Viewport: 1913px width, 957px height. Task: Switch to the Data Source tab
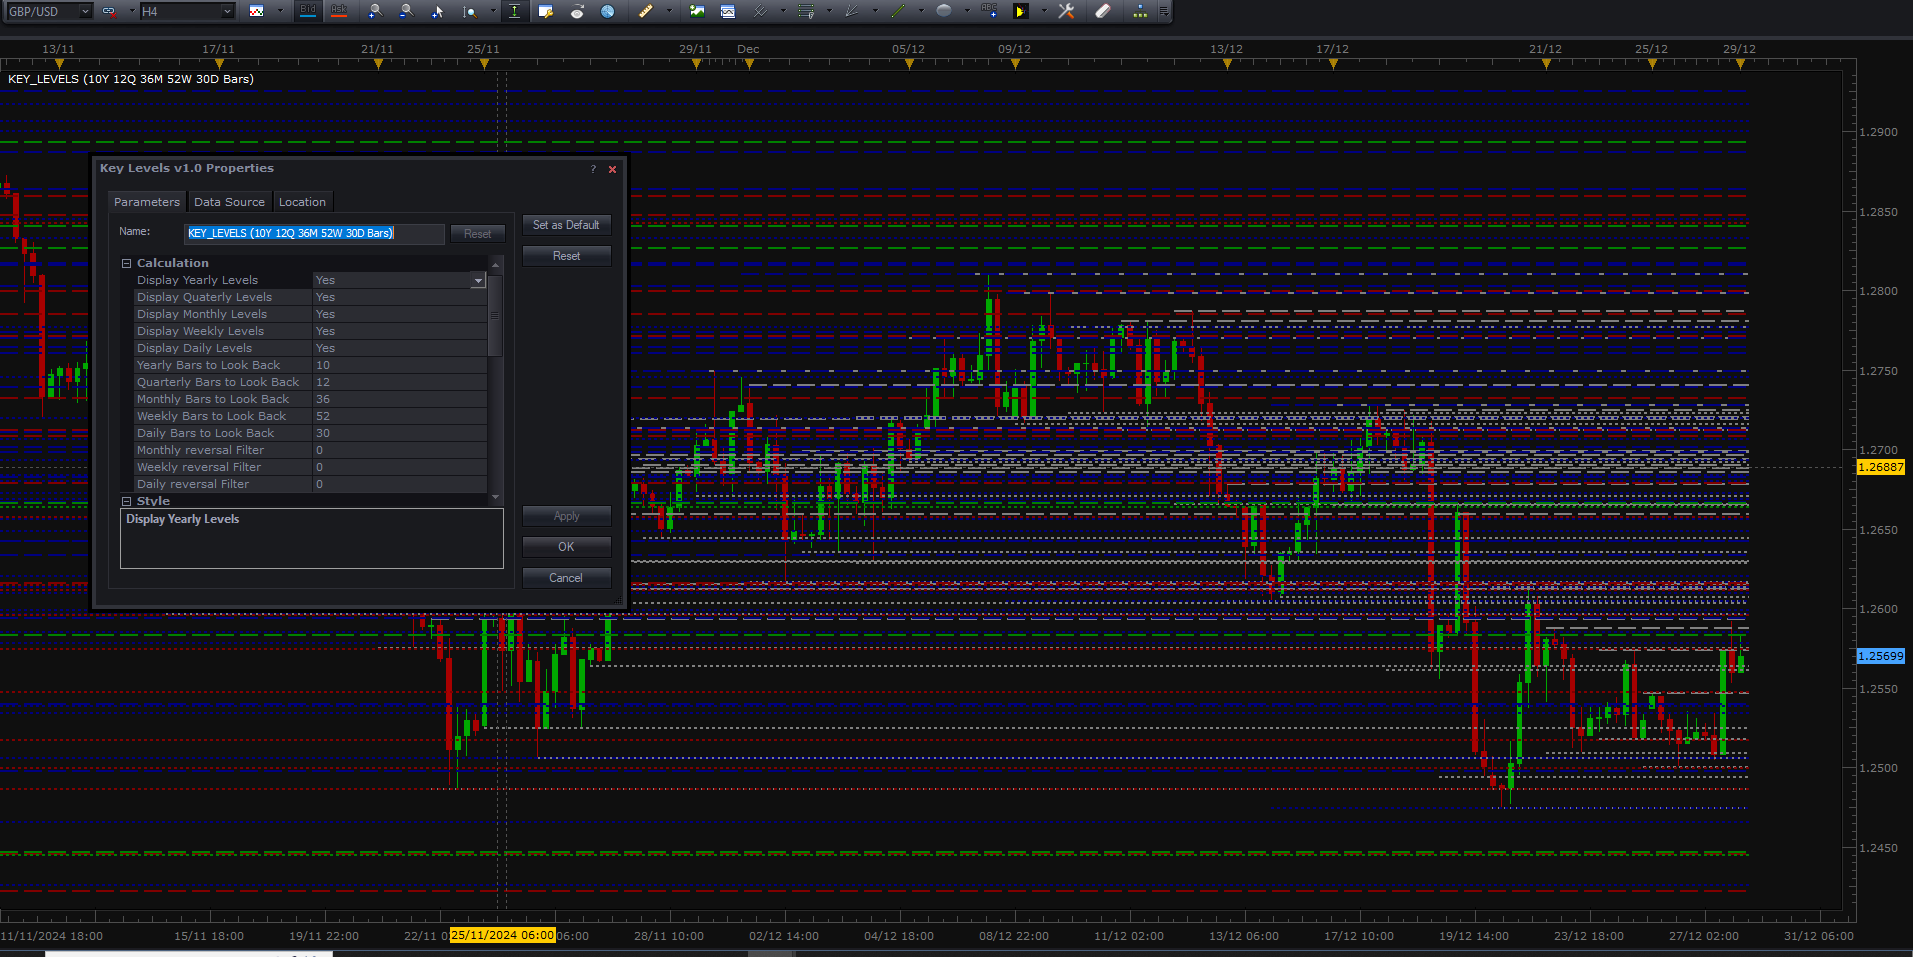tap(229, 202)
